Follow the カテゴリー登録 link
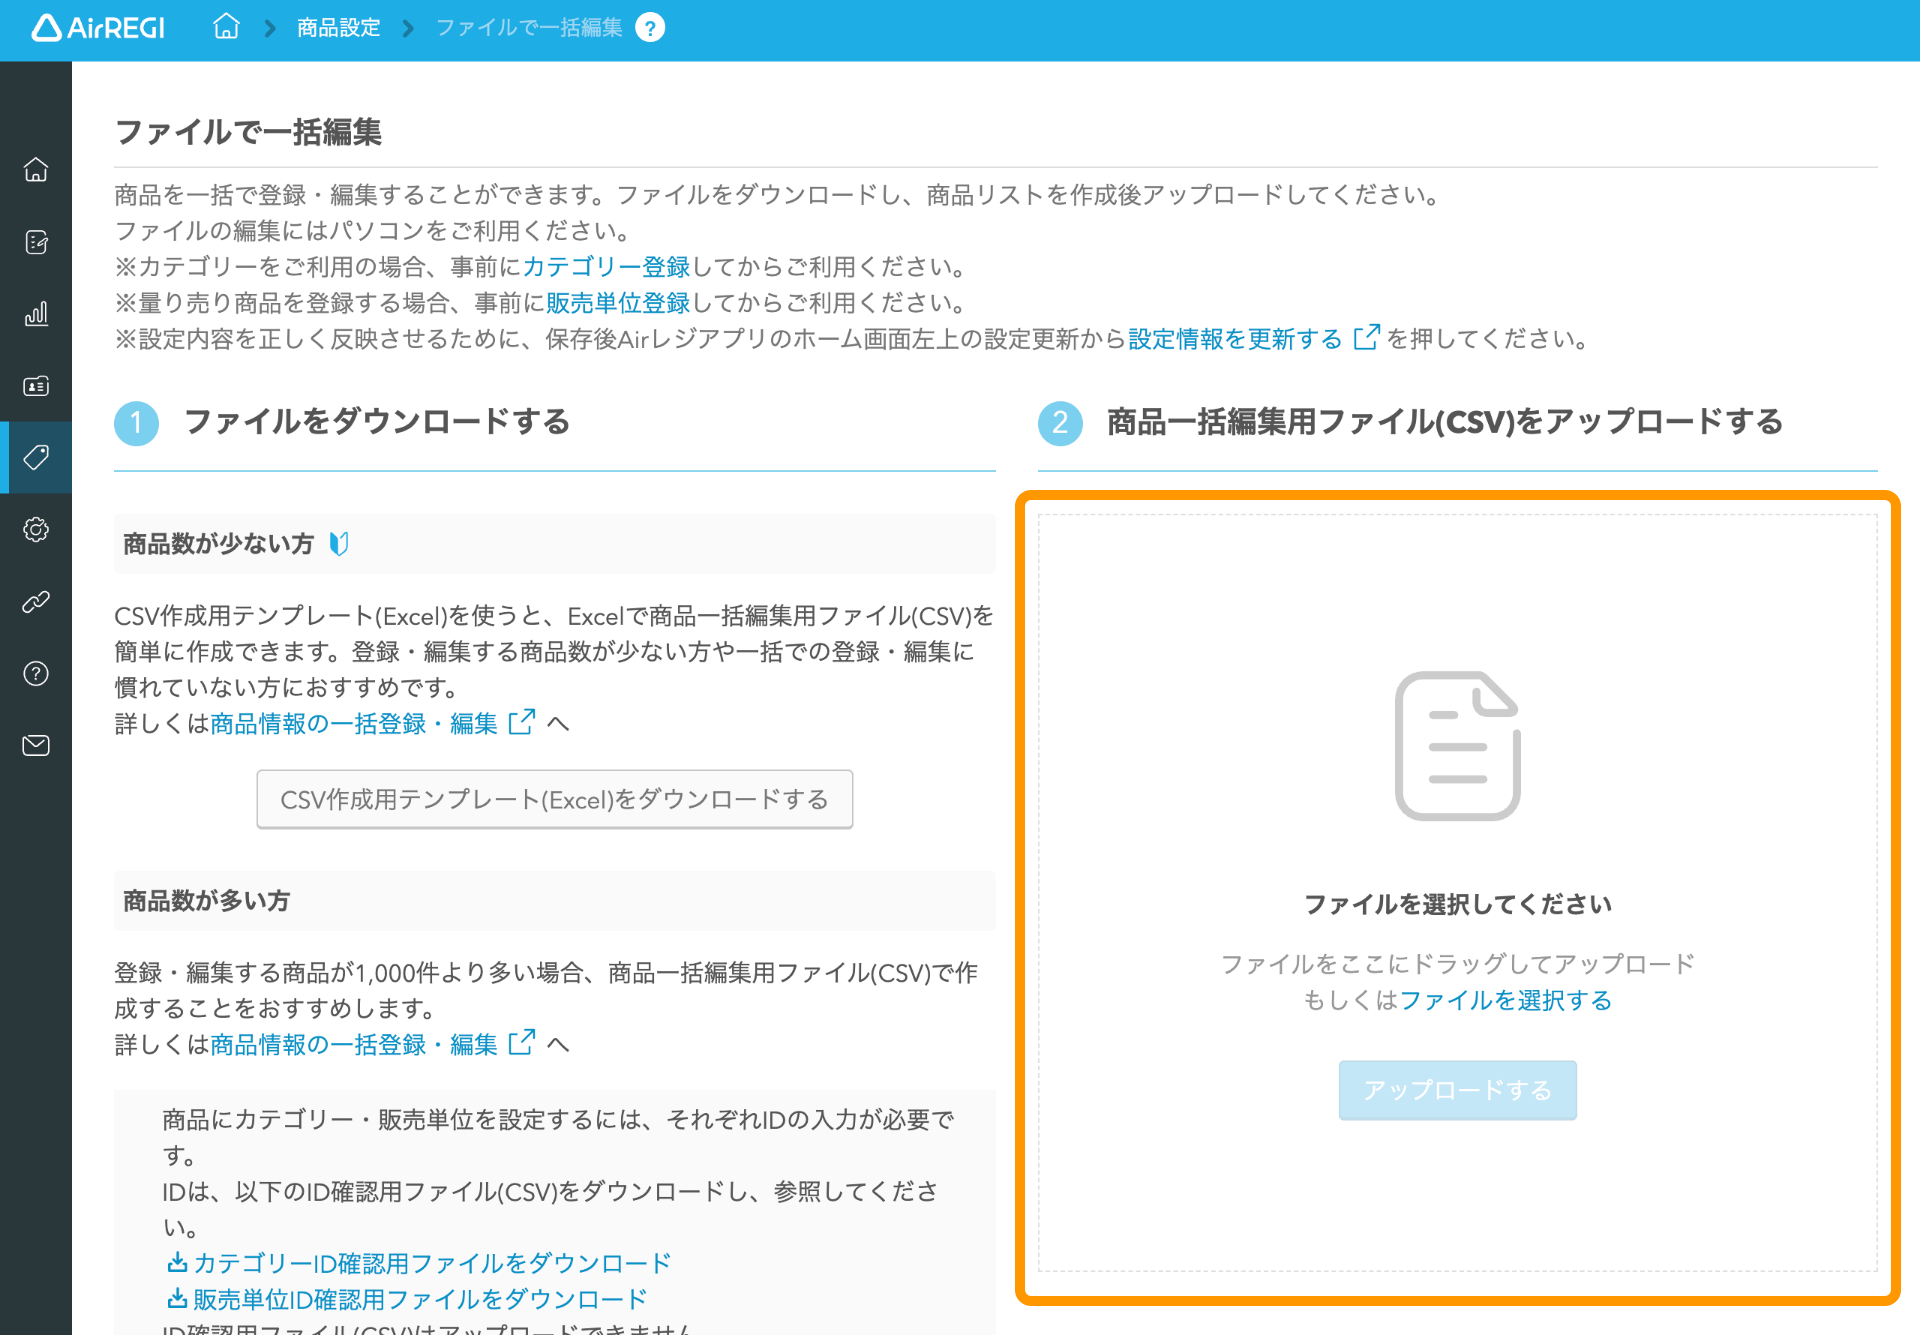The height and width of the screenshot is (1335, 1920). click(x=606, y=267)
